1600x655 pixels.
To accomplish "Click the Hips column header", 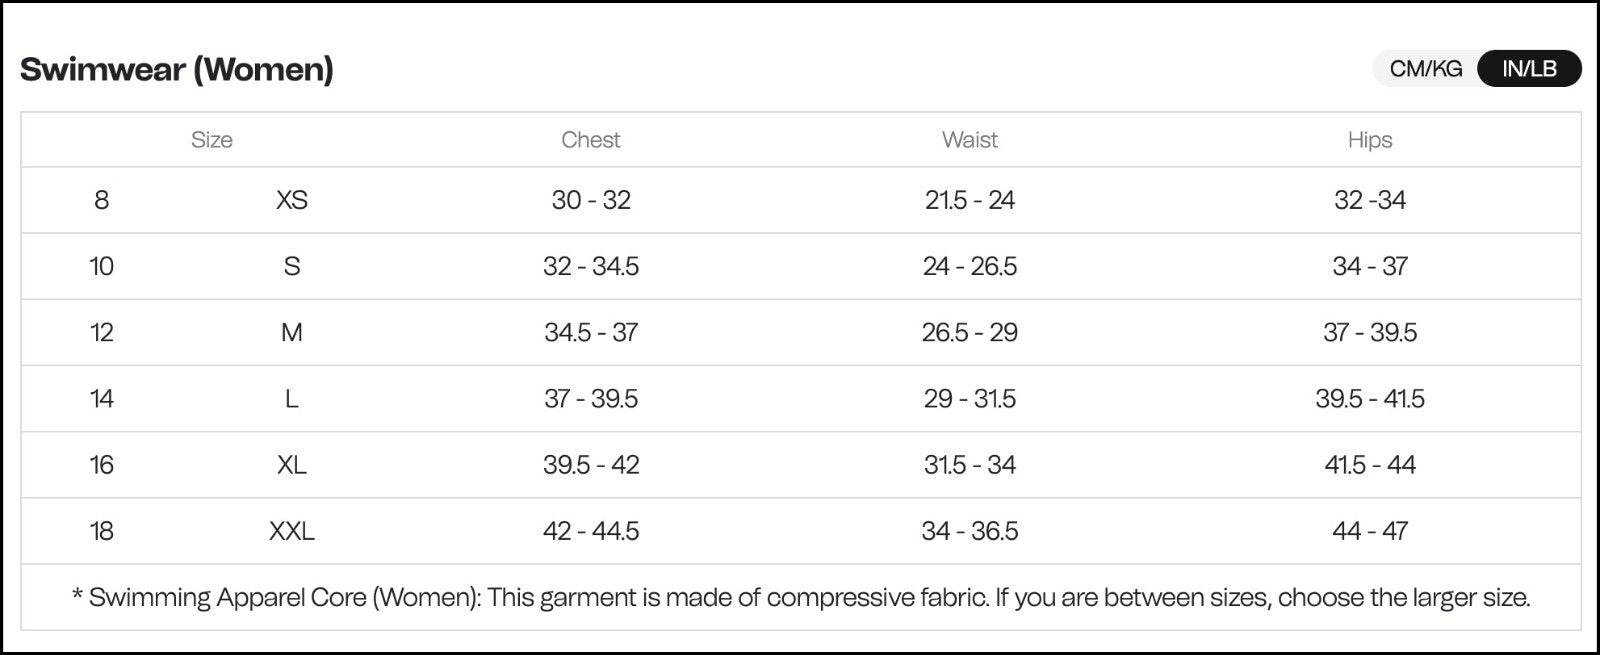I will click(x=1370, y=140).
